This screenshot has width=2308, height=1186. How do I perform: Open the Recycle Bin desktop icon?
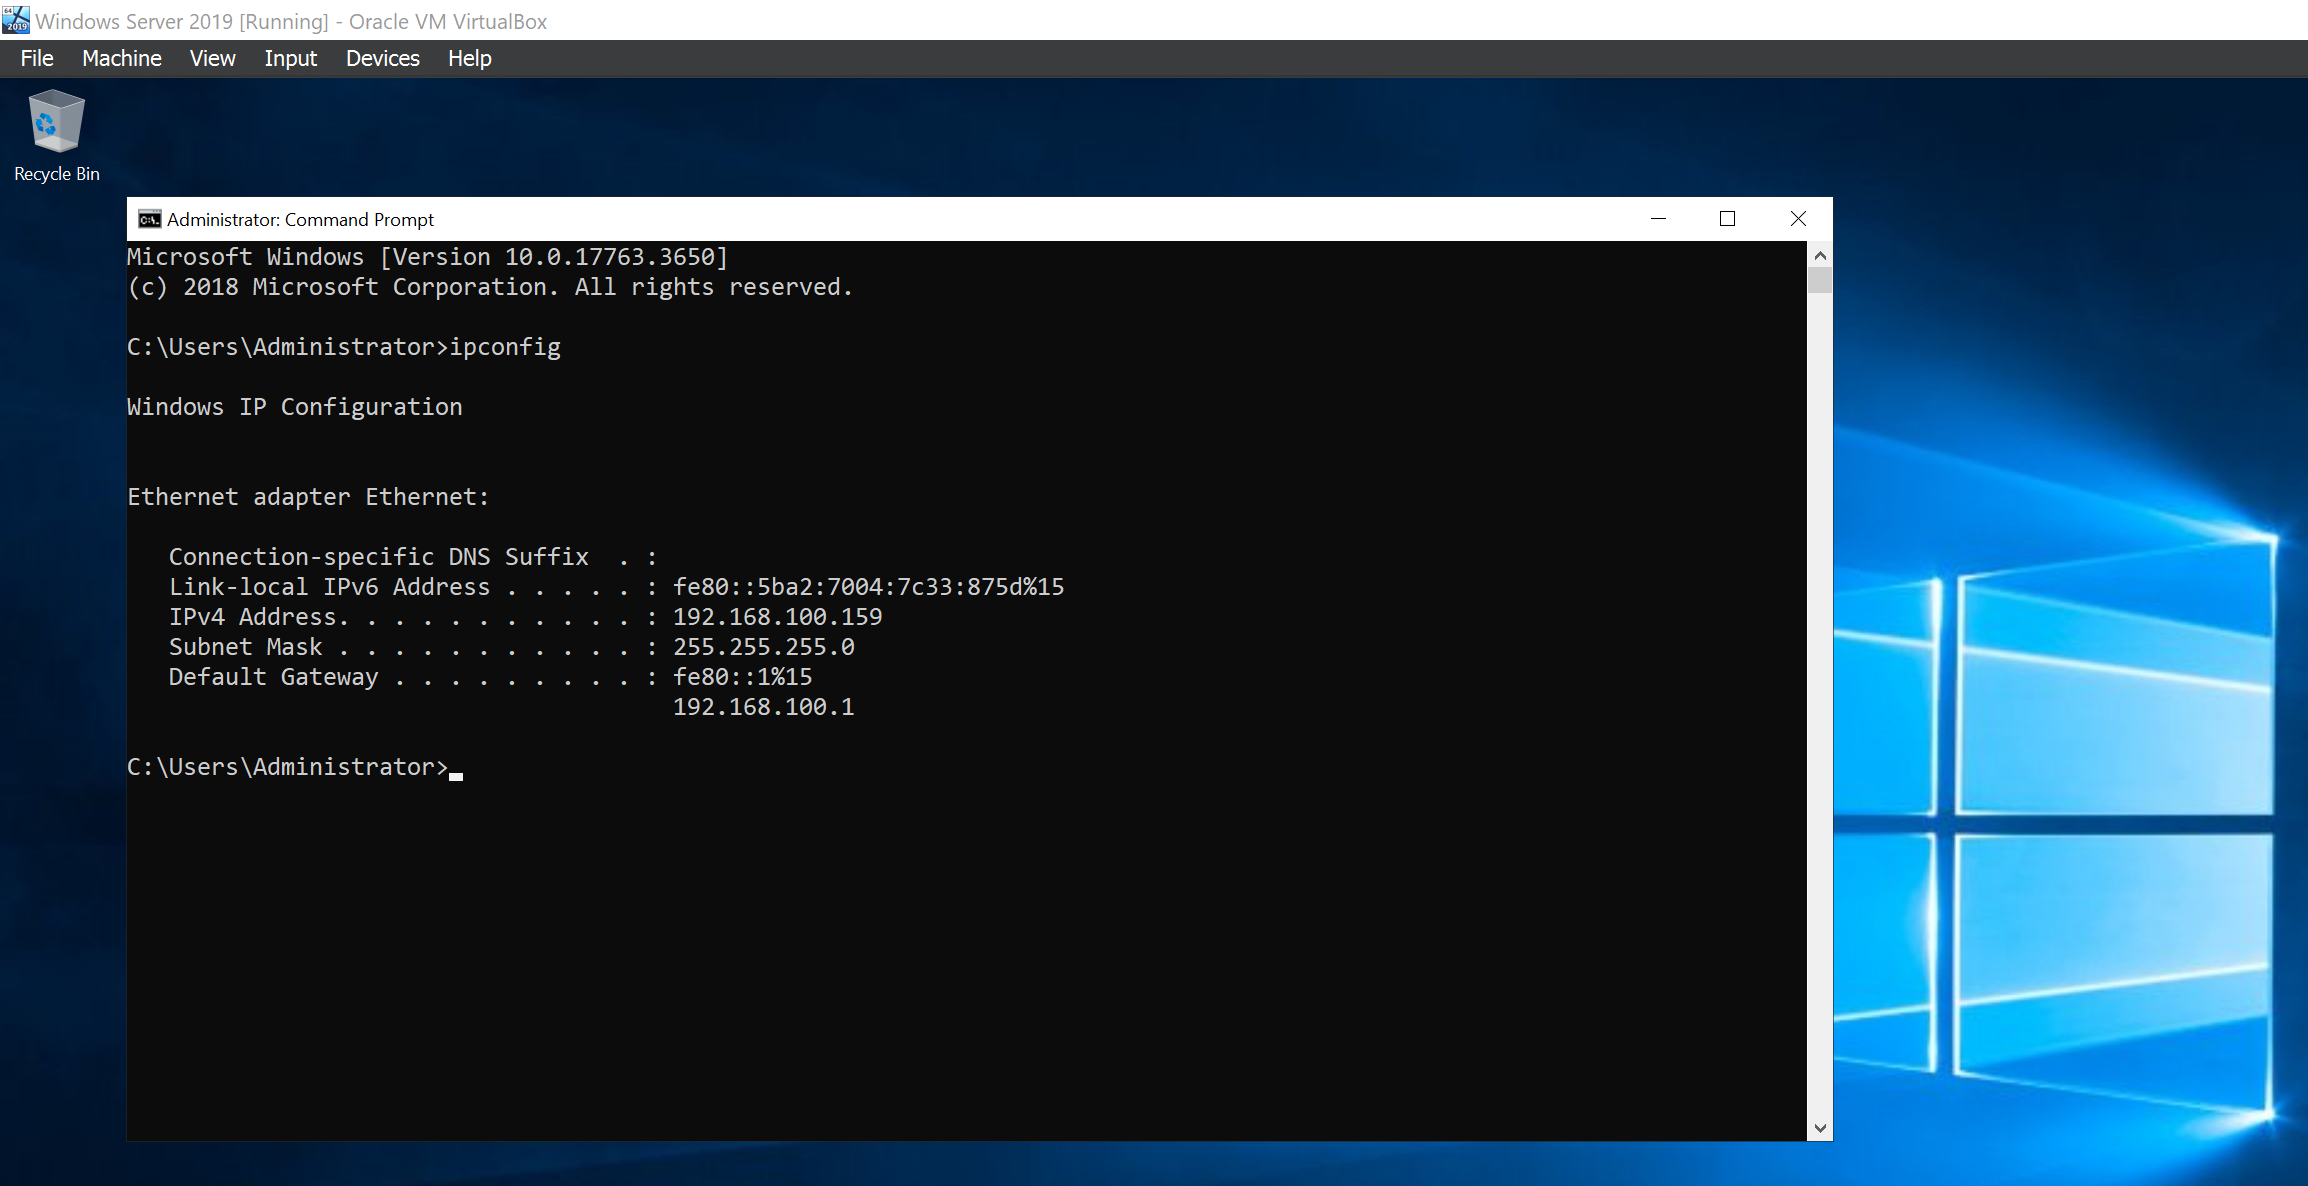point(57,136)
